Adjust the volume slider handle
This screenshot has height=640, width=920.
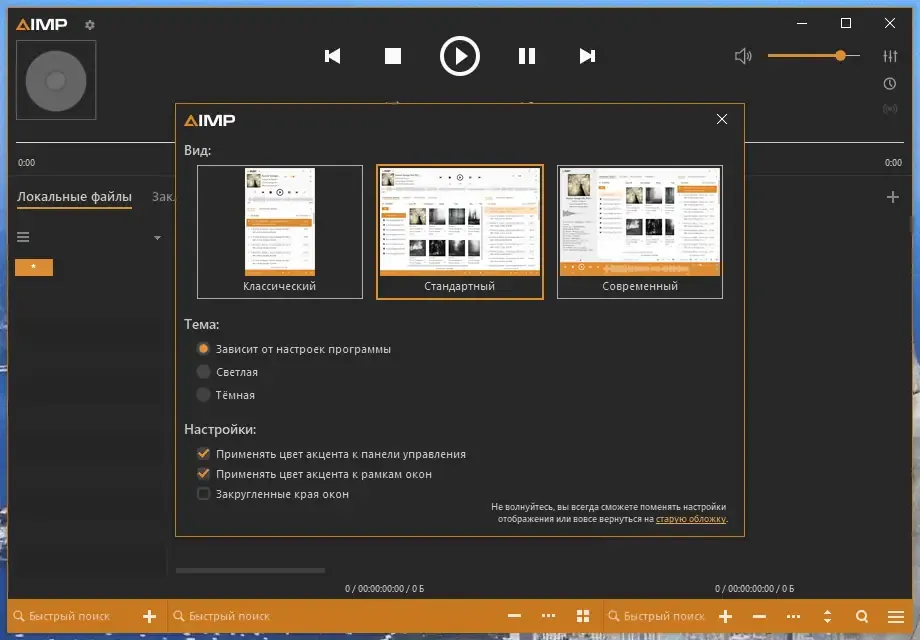coord(841,56)
